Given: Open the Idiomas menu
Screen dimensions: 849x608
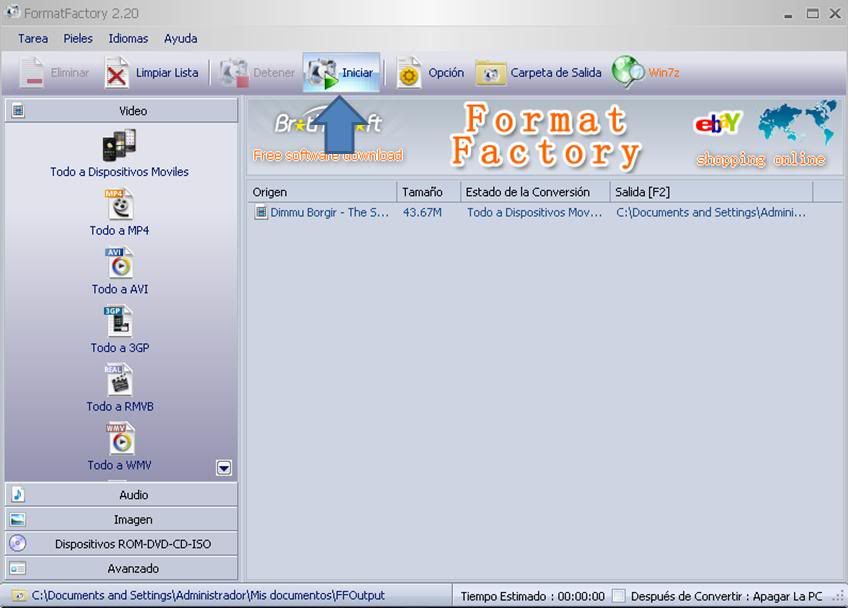Looking at the screenshot, I should click(x=128, y=38).
